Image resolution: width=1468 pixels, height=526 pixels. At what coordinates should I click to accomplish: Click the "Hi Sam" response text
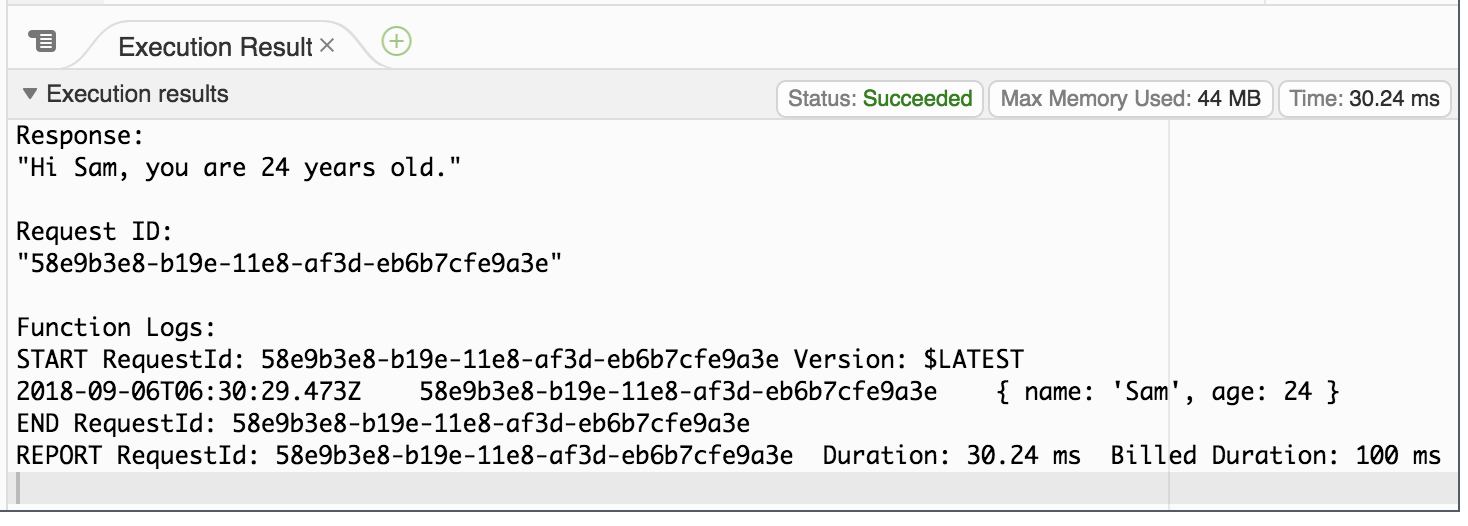click(x=238, y=168)
